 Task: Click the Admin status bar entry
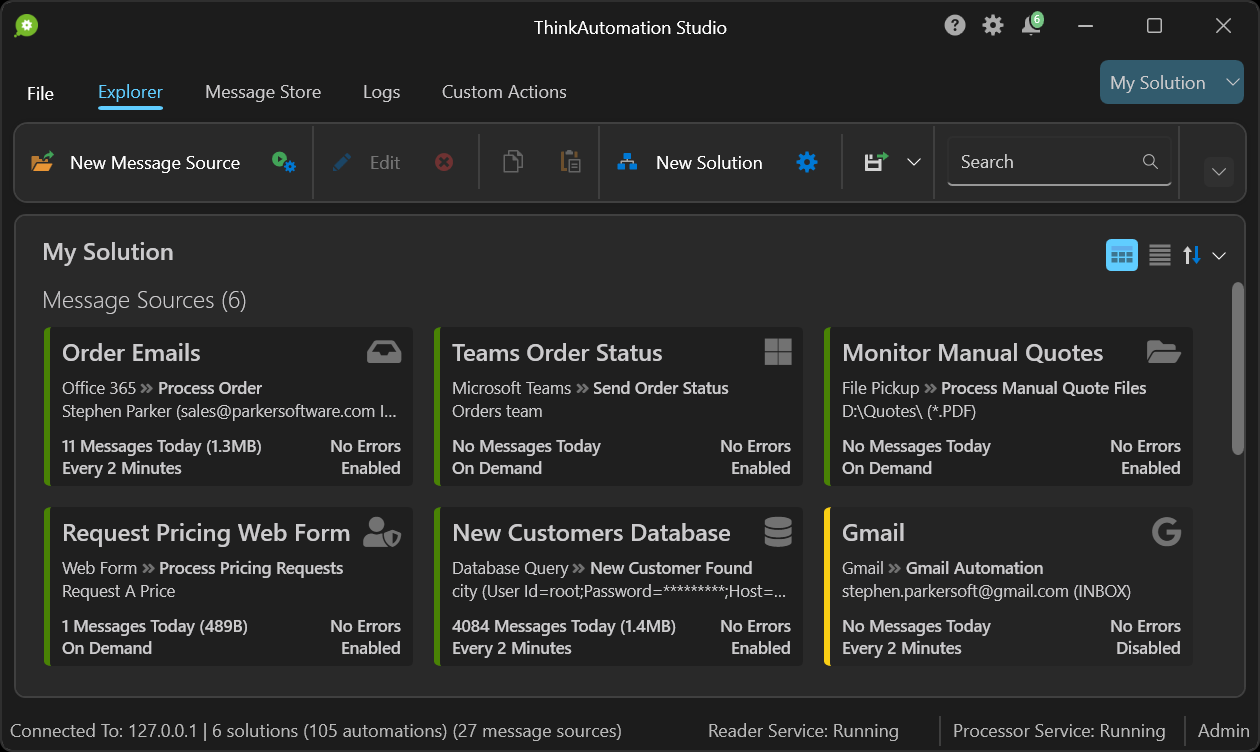[1223, 731]
